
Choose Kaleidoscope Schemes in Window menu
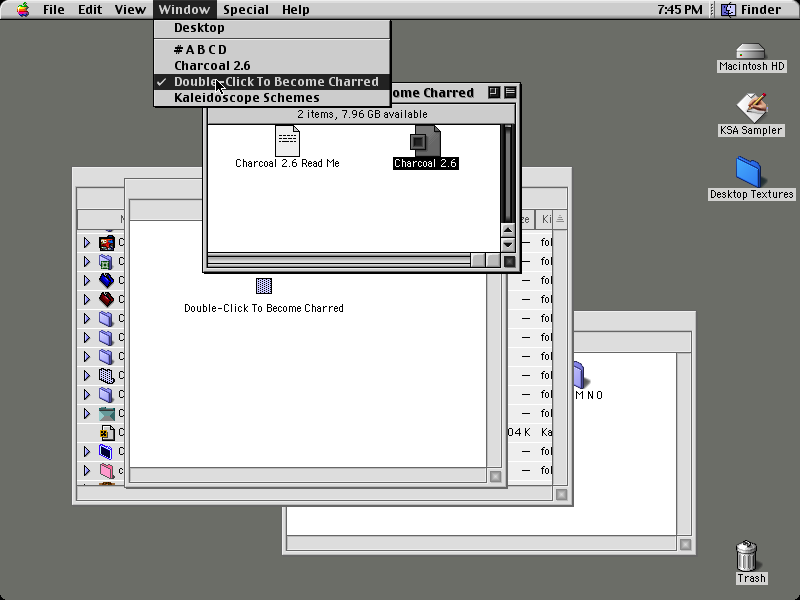272,97
